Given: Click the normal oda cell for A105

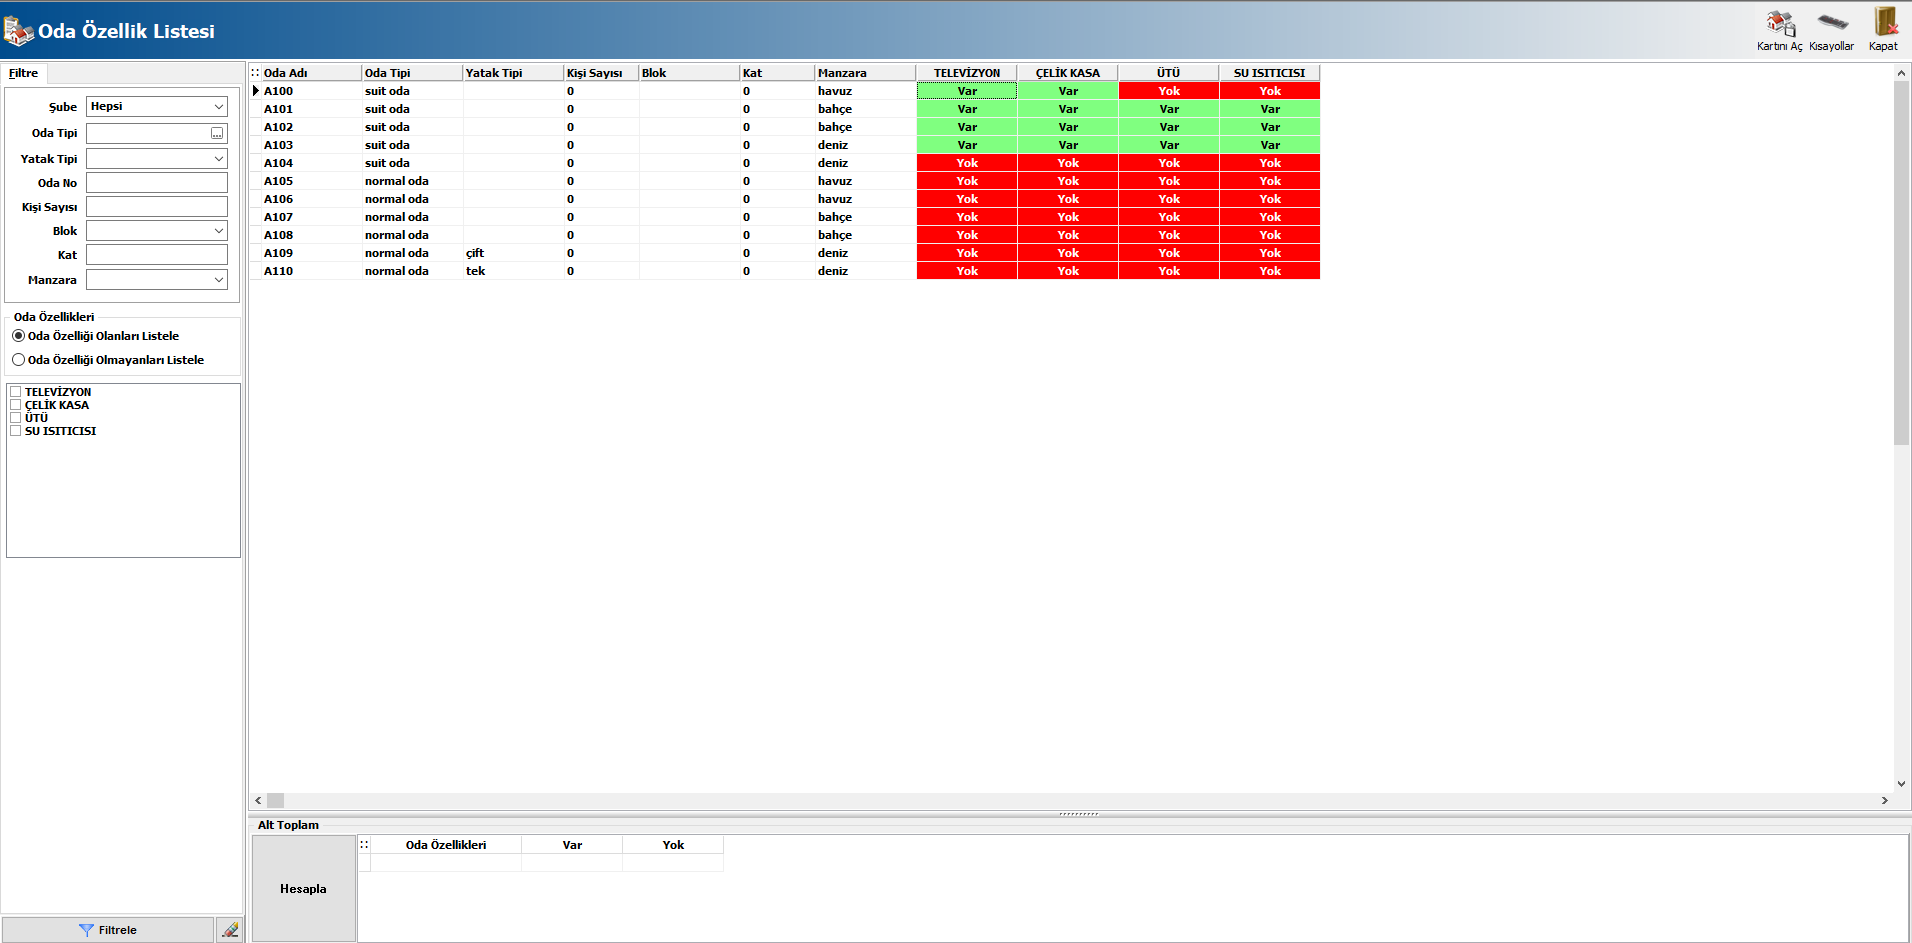Looking at the screenshot, I should (412, 181).
